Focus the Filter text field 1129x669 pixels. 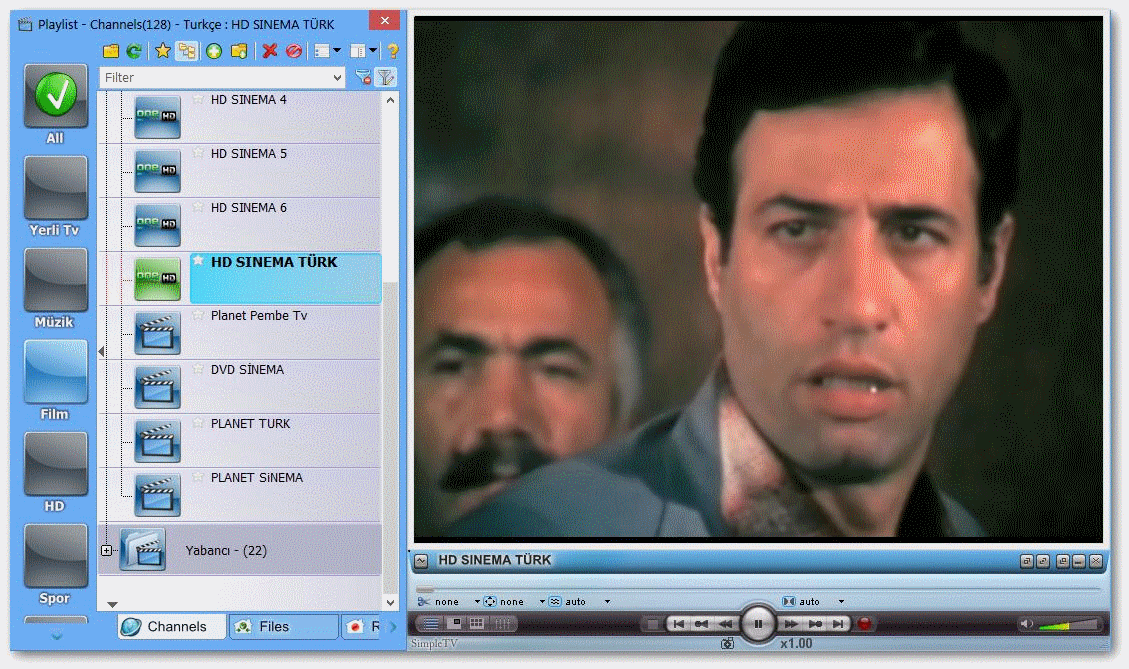[216, 77]
